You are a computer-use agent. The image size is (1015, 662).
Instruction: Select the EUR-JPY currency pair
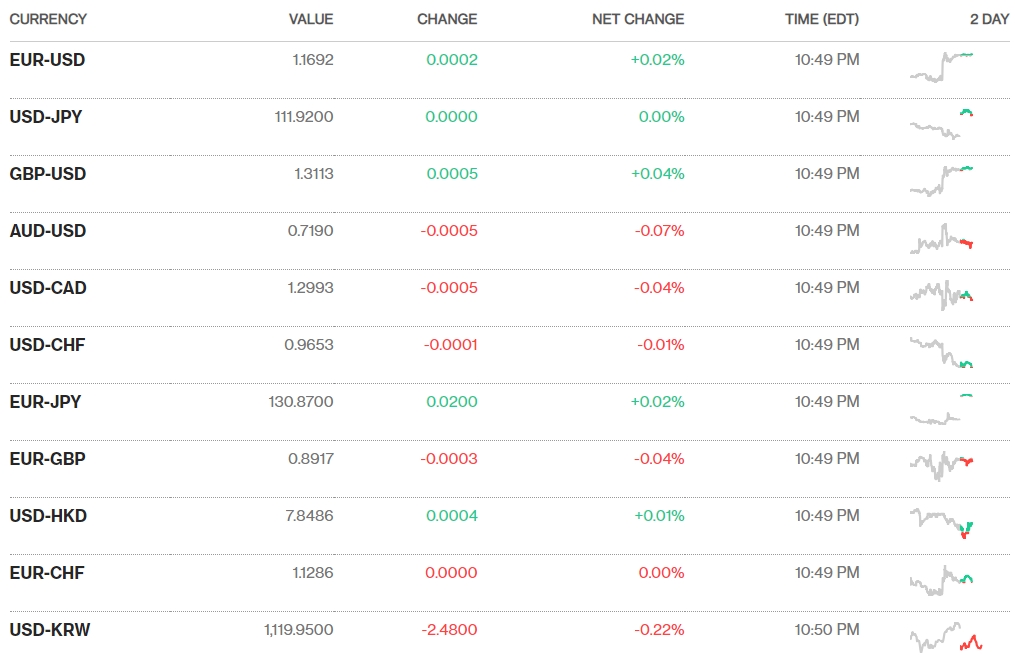pos(45,402)
